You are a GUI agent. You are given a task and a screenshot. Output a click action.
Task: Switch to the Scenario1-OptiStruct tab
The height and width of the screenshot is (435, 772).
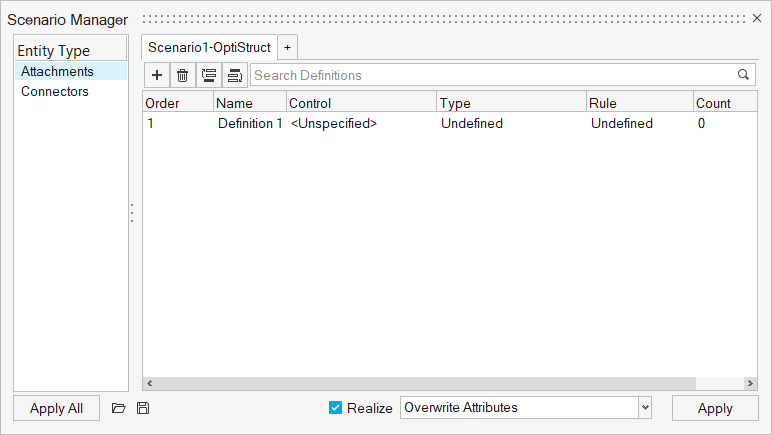[209, 48]
